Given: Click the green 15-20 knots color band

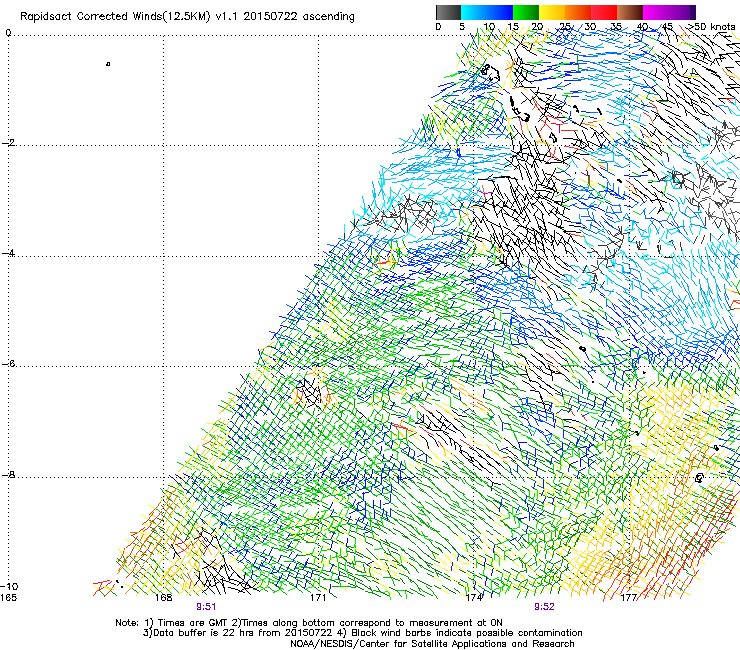Looking at the screenshot, I should pos(526,12).
